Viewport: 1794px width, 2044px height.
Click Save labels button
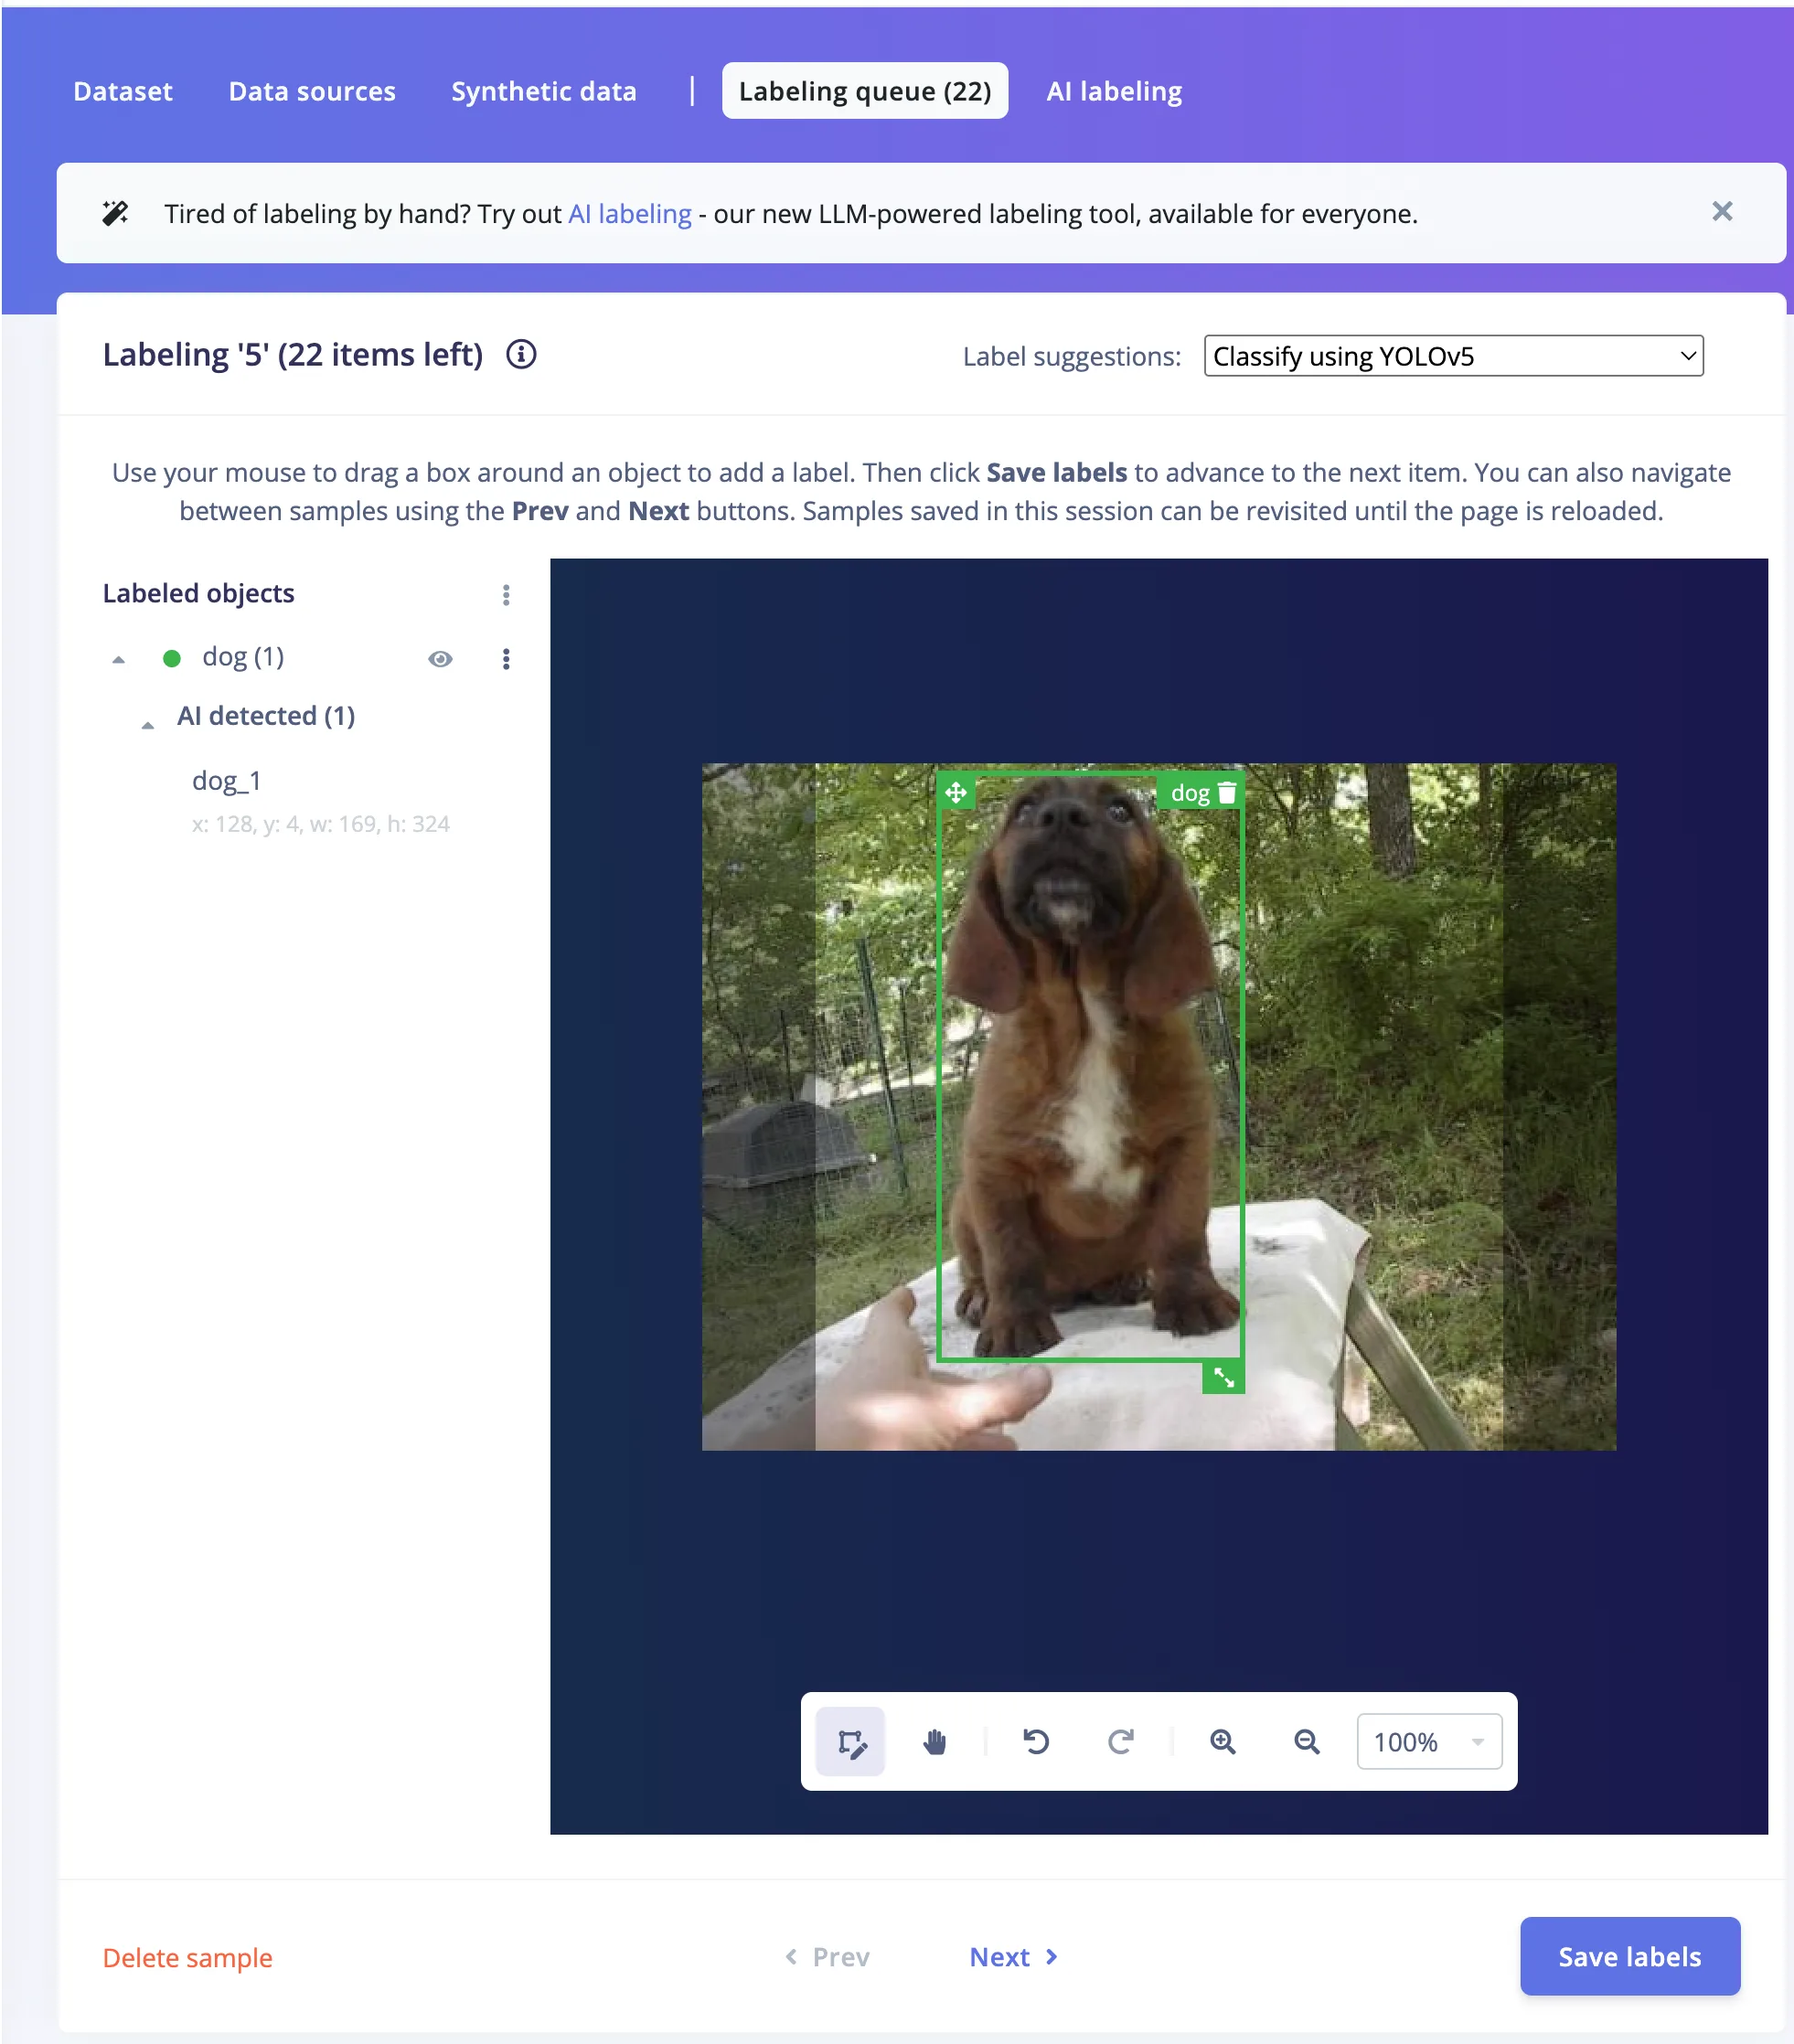[1629, 1956]
